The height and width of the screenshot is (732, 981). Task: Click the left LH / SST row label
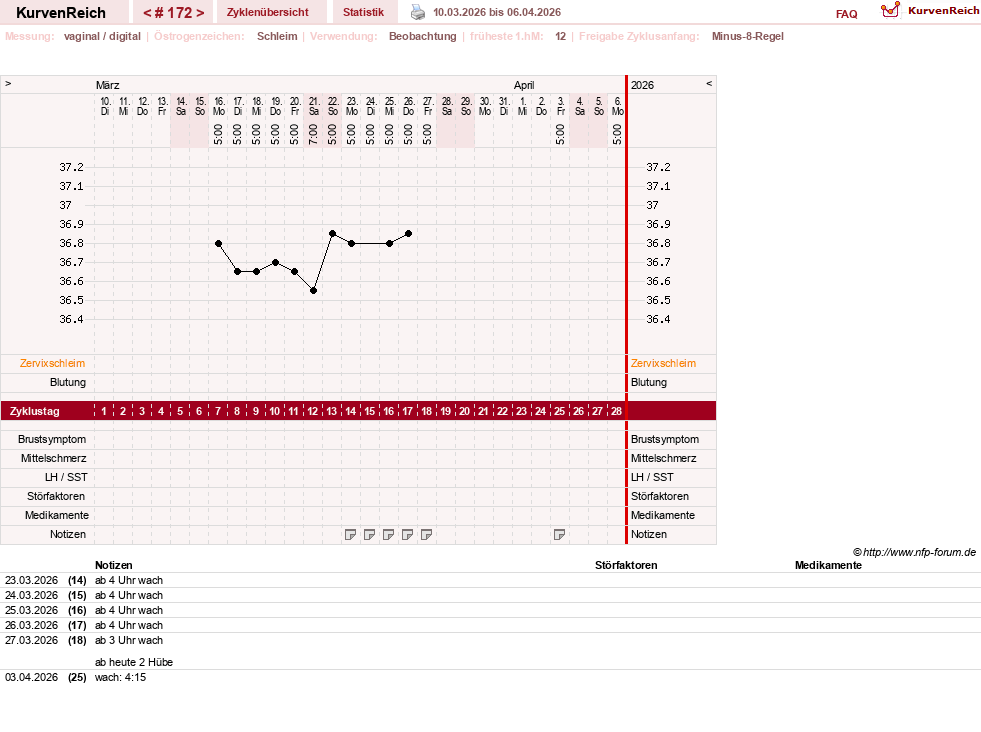[x=66, y=477]
